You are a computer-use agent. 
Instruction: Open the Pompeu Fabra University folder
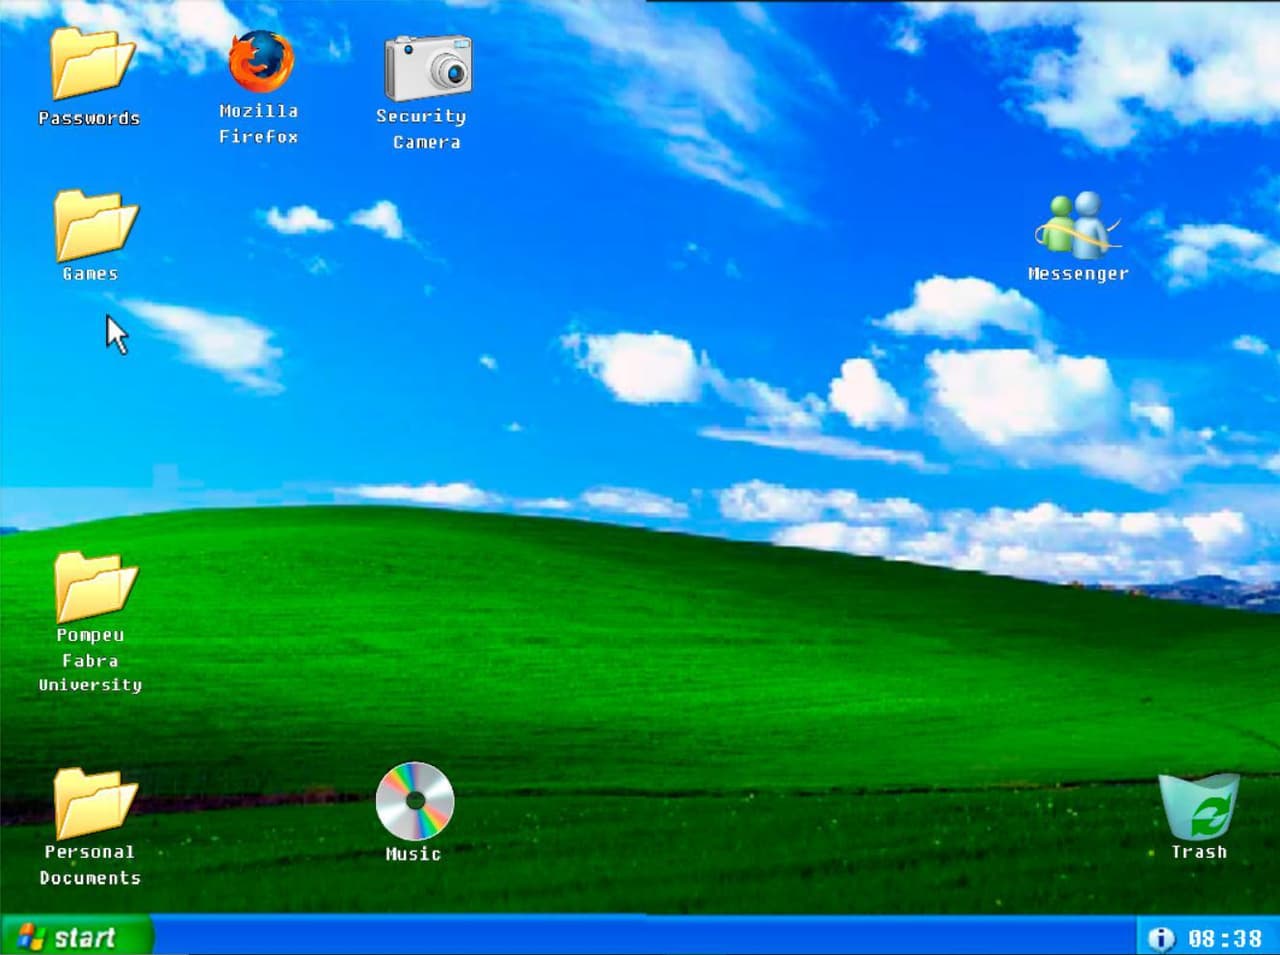(x=95, y=587)
